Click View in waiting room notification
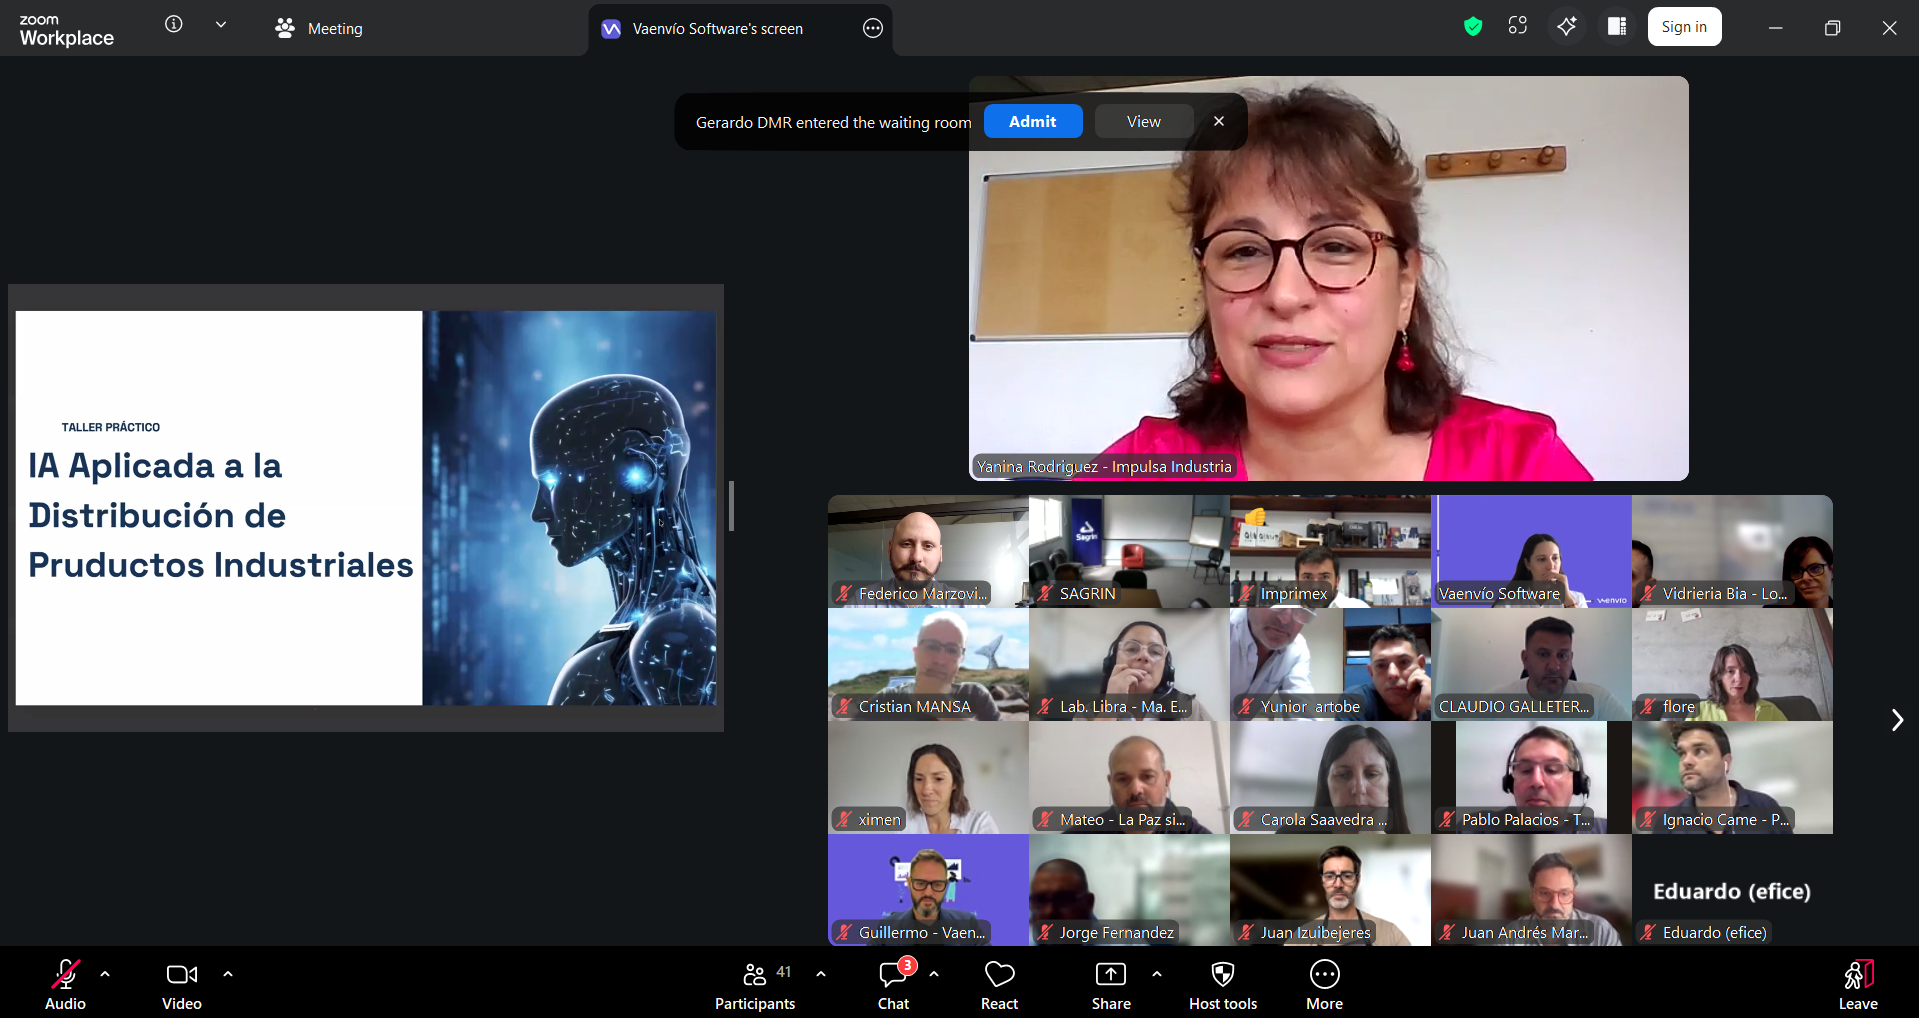1919x1018 pixels. click(1143, 122)
